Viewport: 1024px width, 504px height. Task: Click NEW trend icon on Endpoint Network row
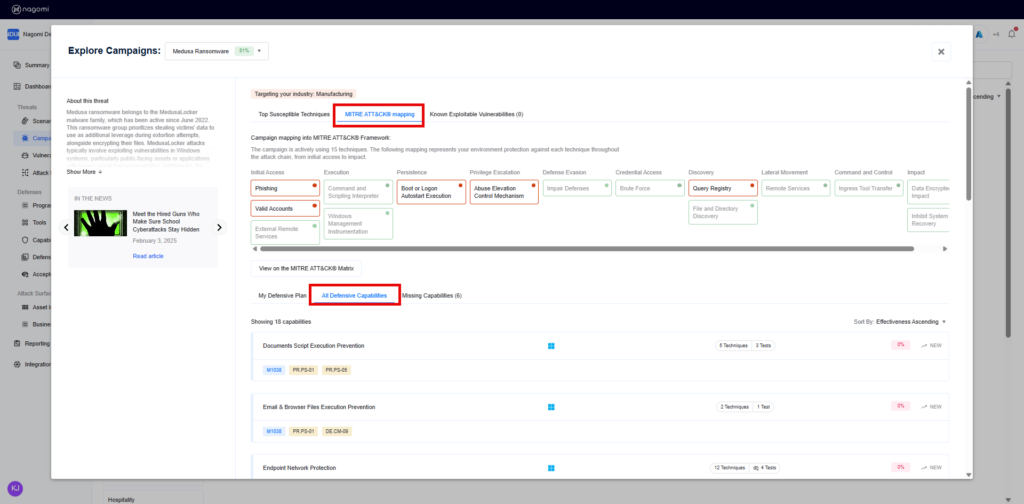pos(924,467)
